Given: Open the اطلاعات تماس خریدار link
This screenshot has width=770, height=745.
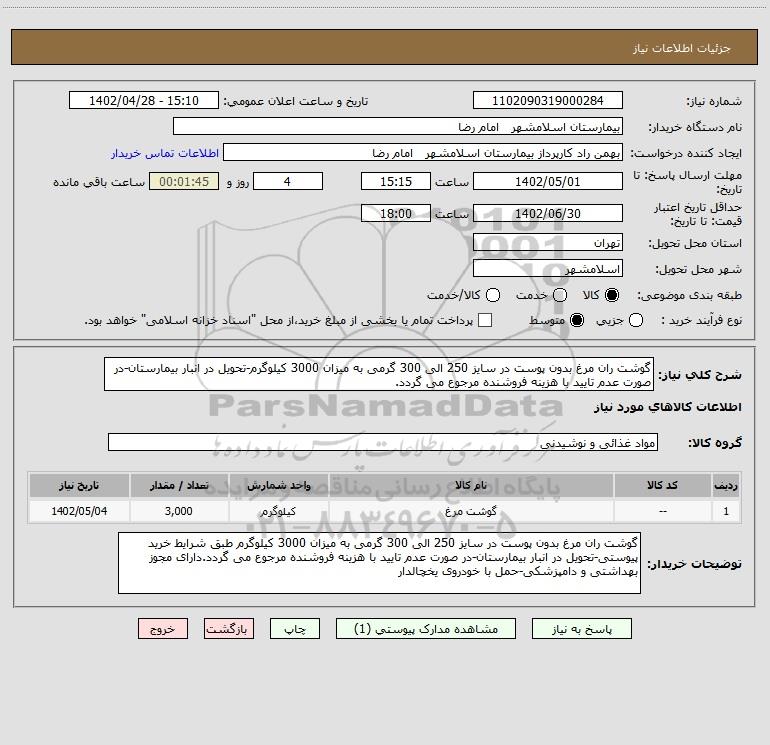Looking at the screenshot, I should pos(165,153).
